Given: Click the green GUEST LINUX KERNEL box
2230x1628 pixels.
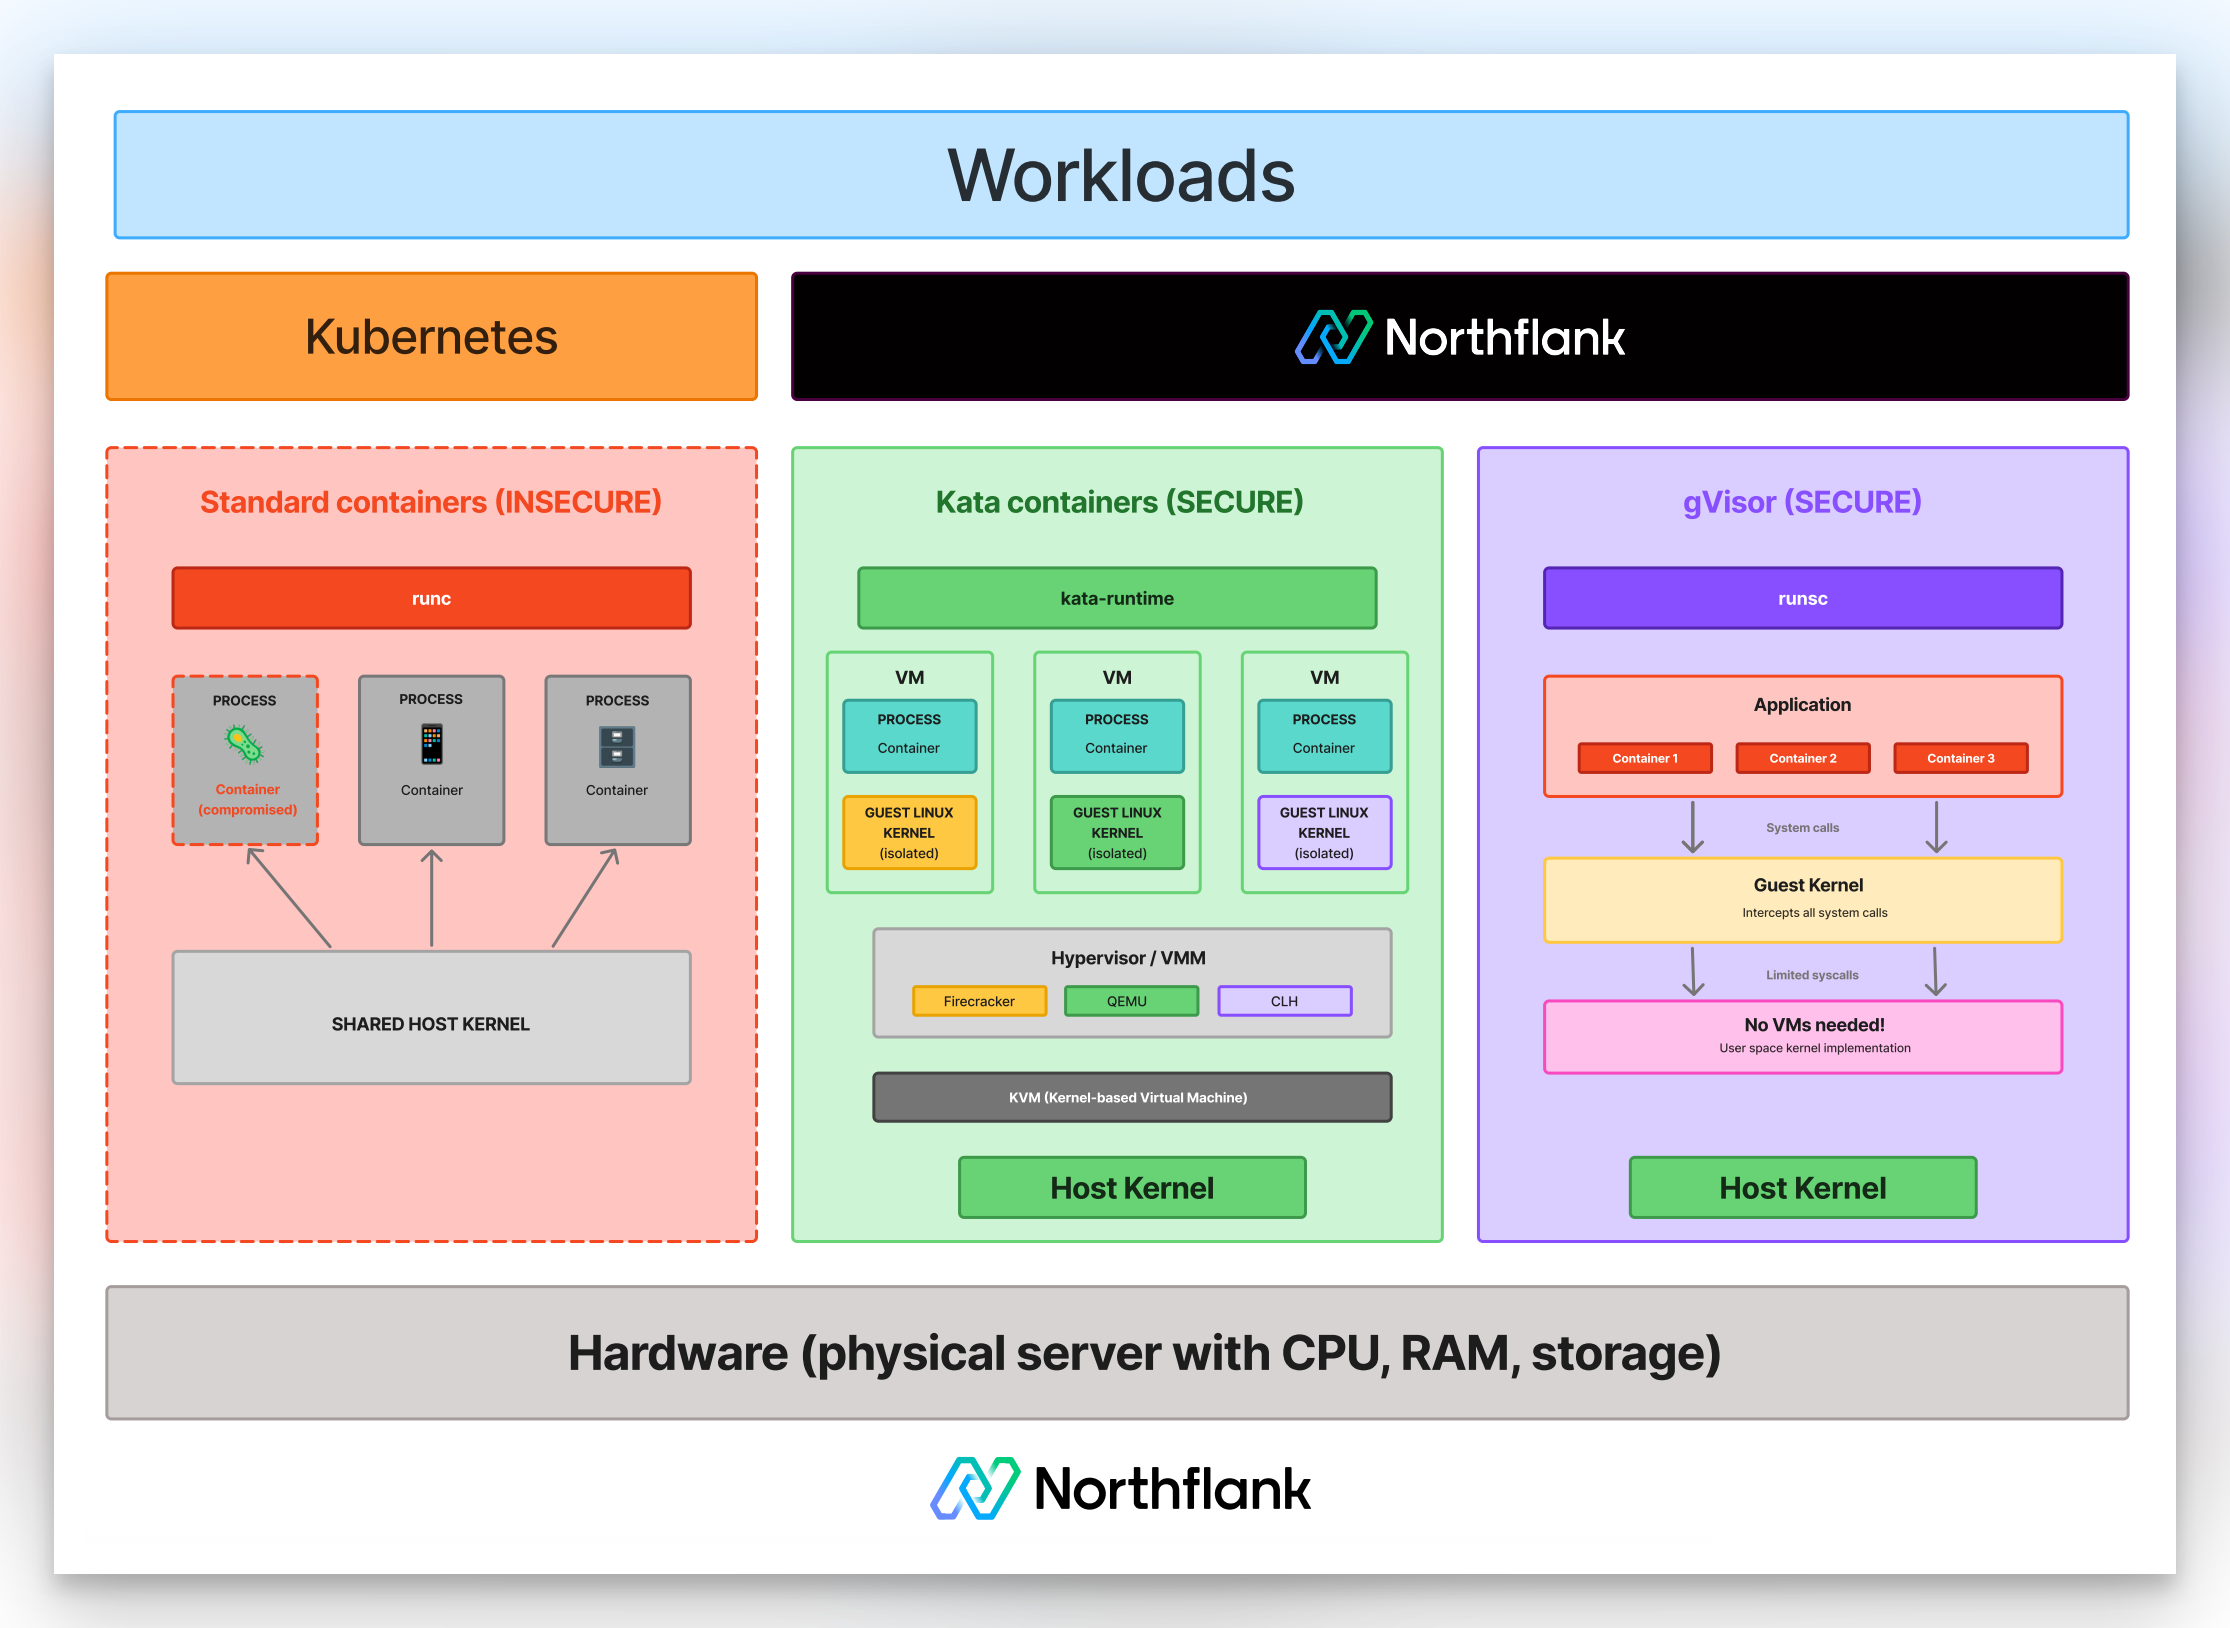Looking at the screenshot, I should click(x=1117, y=833).
